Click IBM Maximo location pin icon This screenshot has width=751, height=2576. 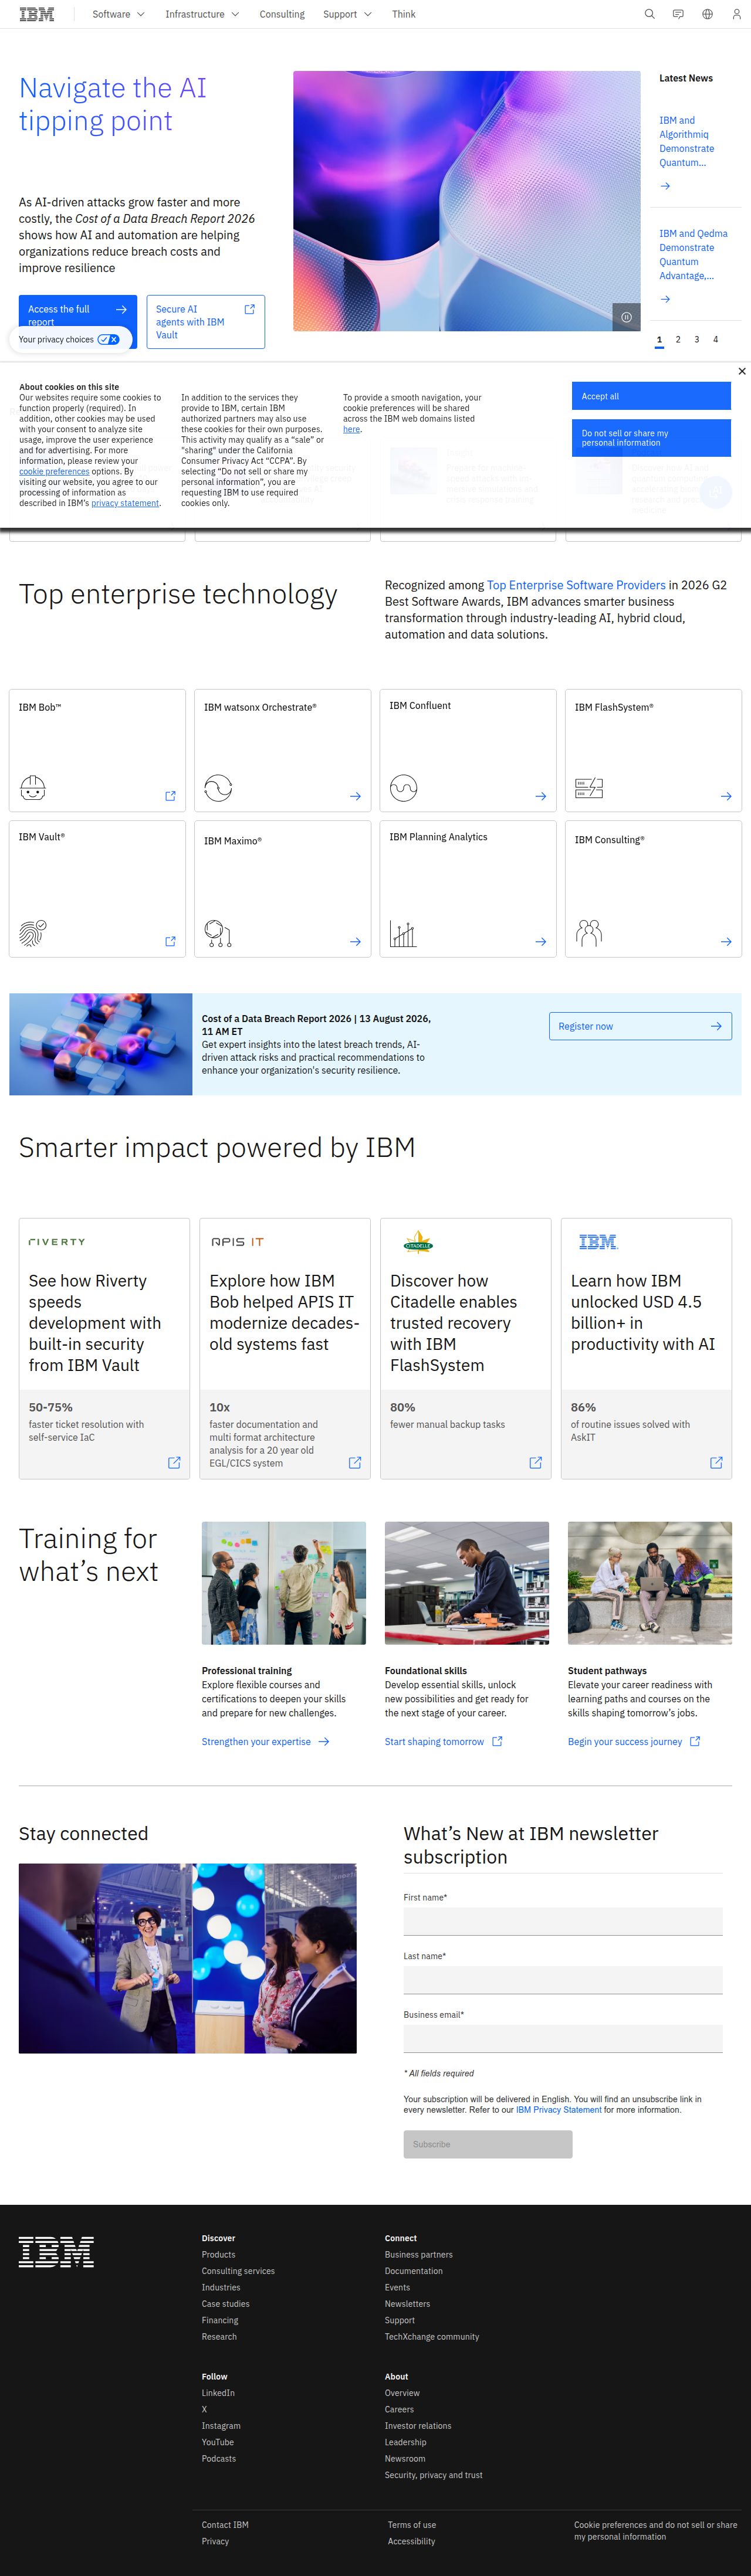(x=218, y=933)
